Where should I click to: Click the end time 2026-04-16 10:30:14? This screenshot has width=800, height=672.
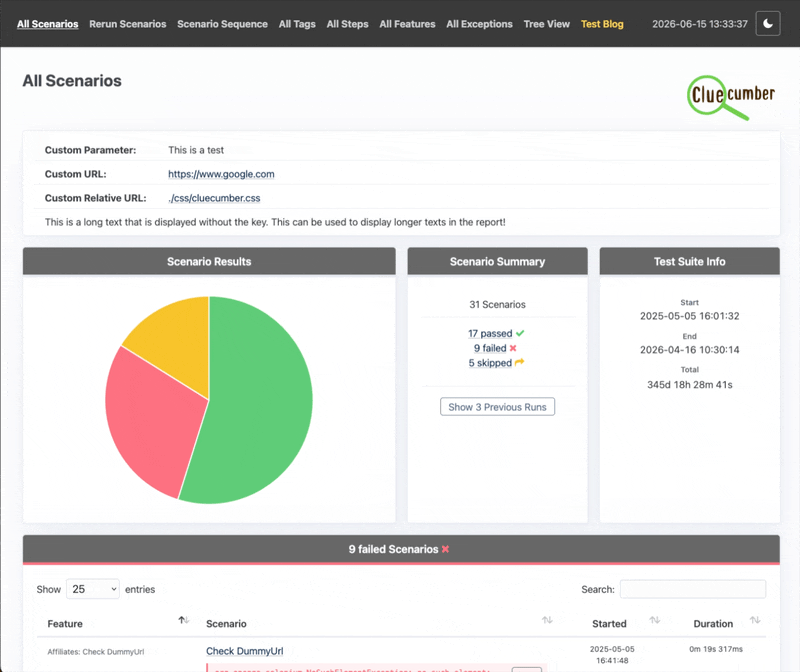tap(690, 350)
